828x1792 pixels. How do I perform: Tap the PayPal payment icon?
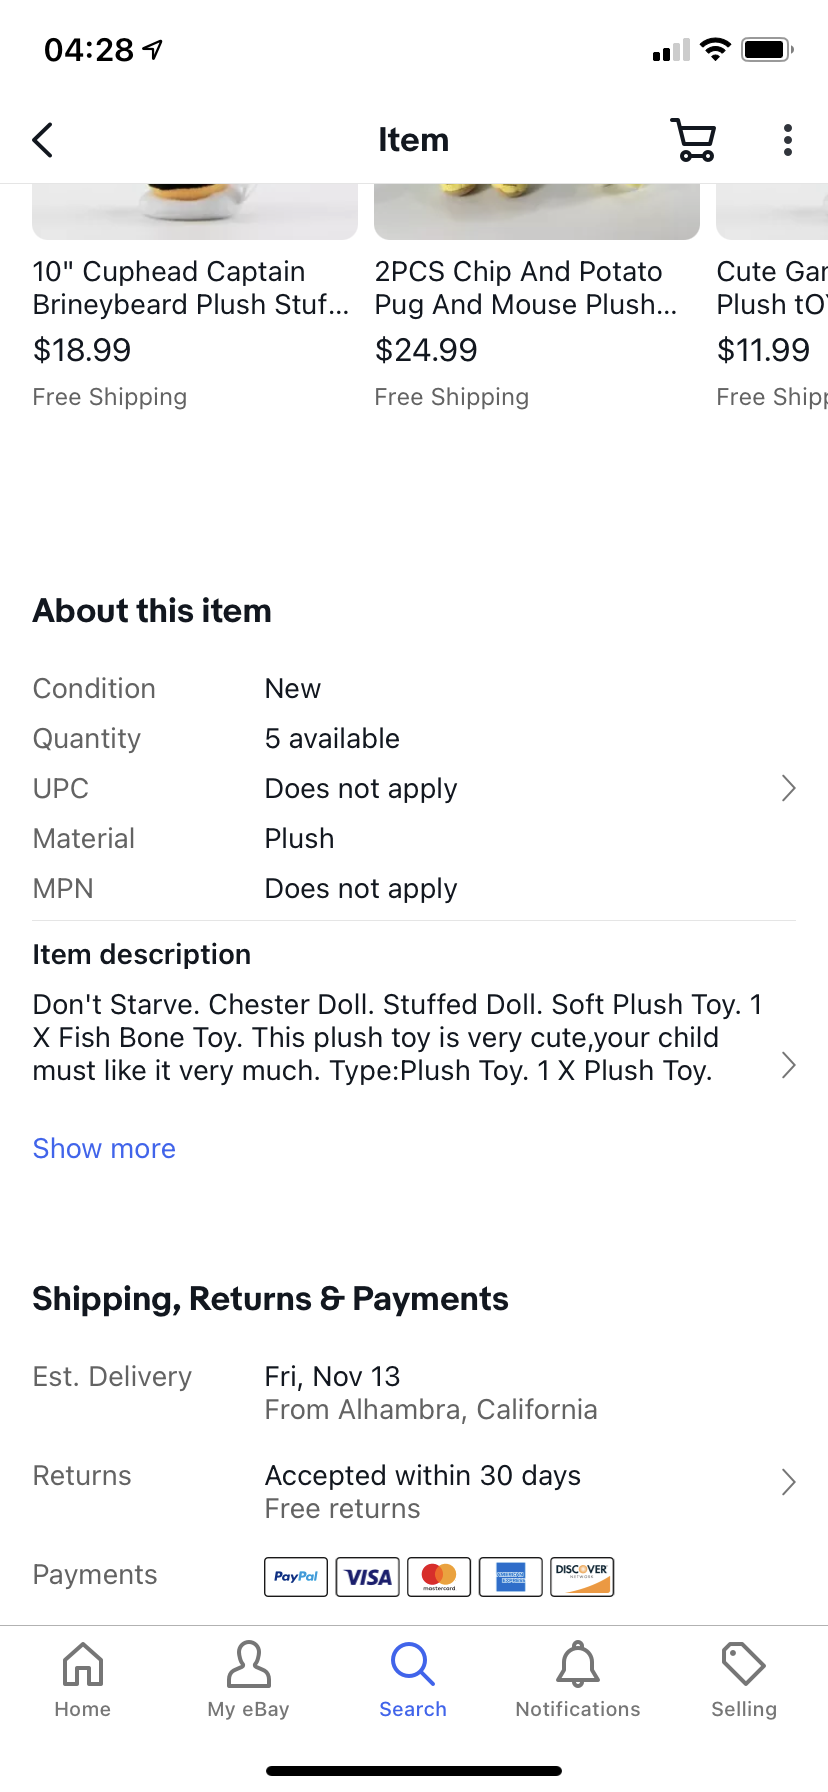(x=296, y=1577)
